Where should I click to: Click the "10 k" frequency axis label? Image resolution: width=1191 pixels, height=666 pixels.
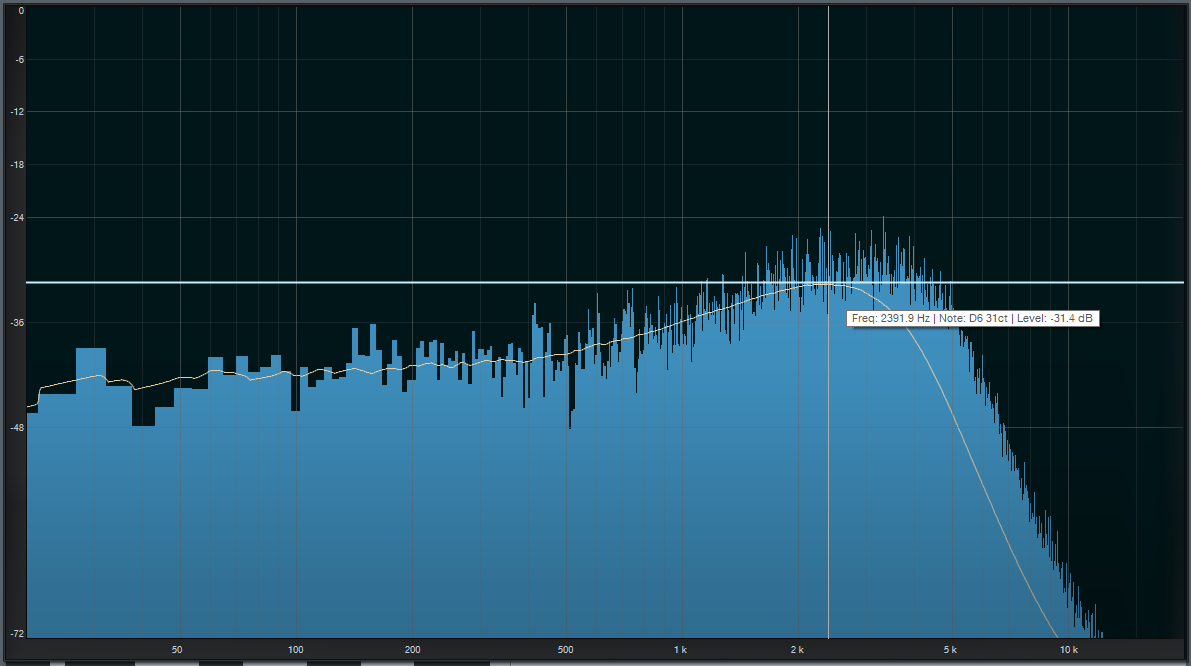1069,650
